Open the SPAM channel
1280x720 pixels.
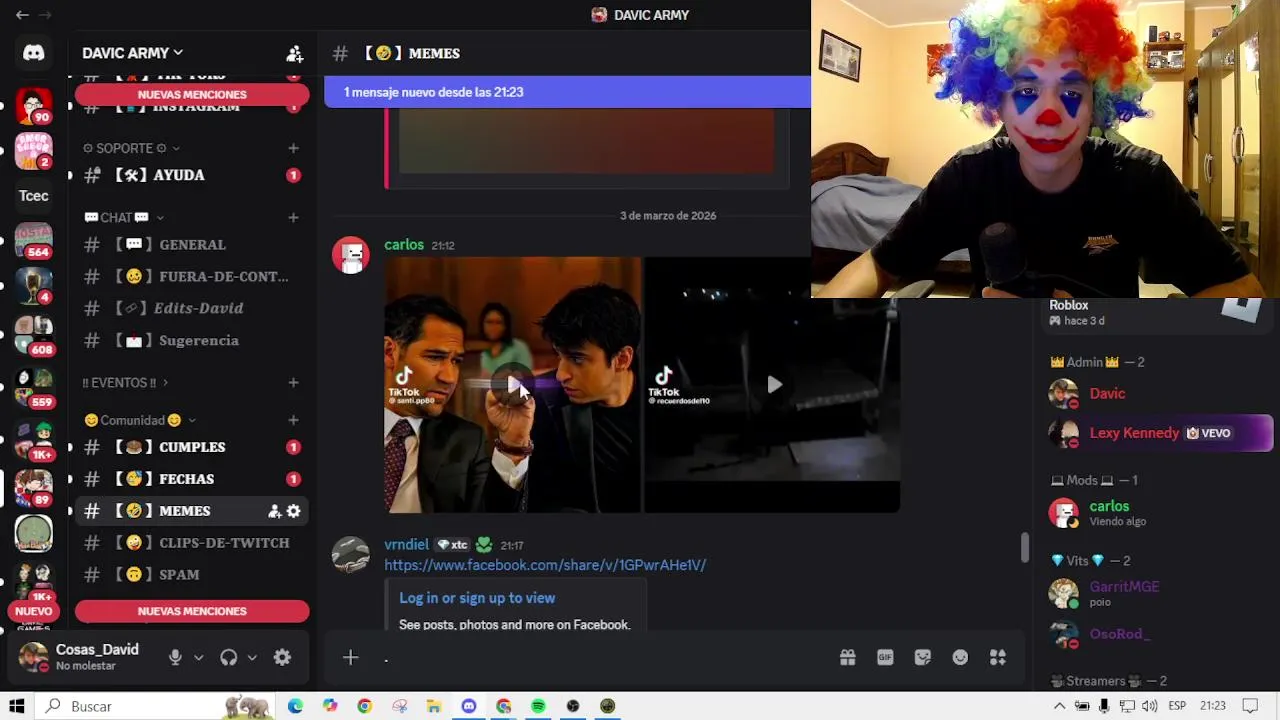(190, 575)
